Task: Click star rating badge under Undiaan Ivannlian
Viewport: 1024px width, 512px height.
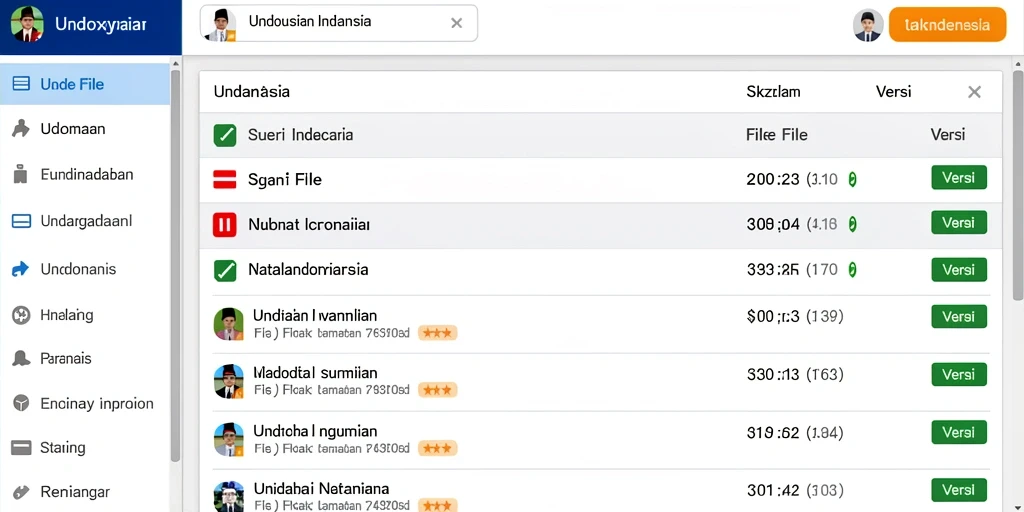Action: (x=438, y=333)
